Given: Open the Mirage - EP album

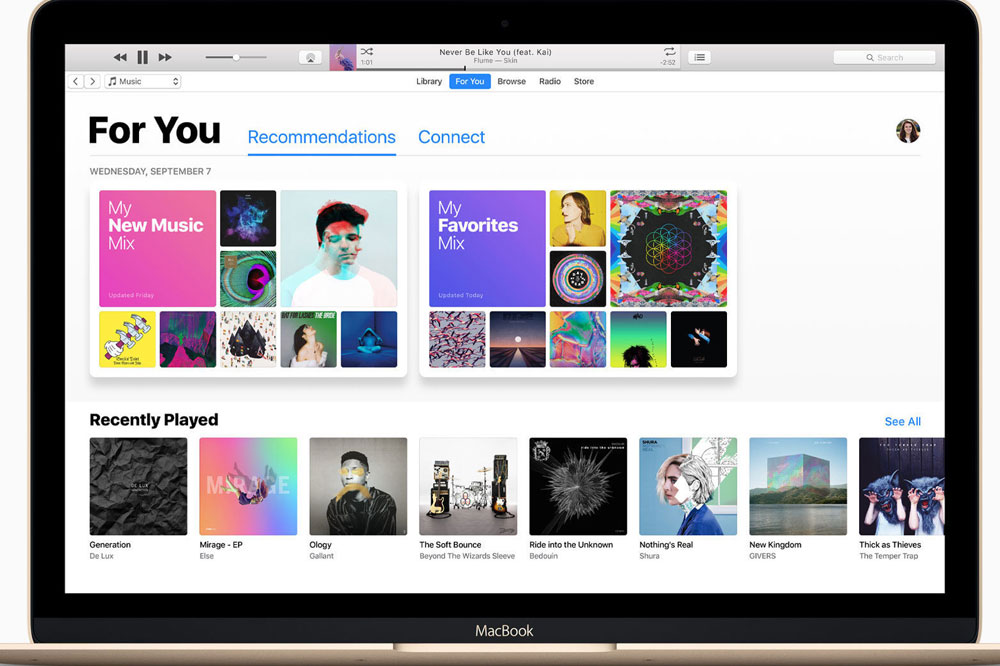Looking at the screenshot, I should click(248, 486).
